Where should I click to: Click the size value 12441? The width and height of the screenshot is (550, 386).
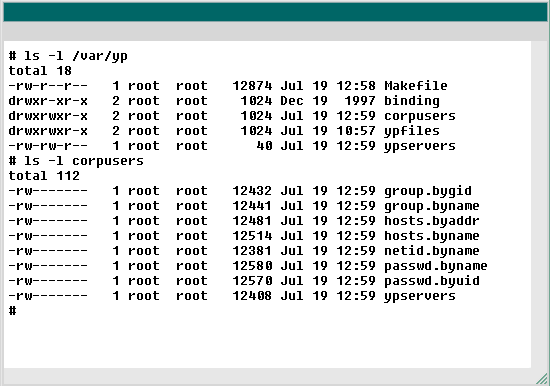coord(252,206)
